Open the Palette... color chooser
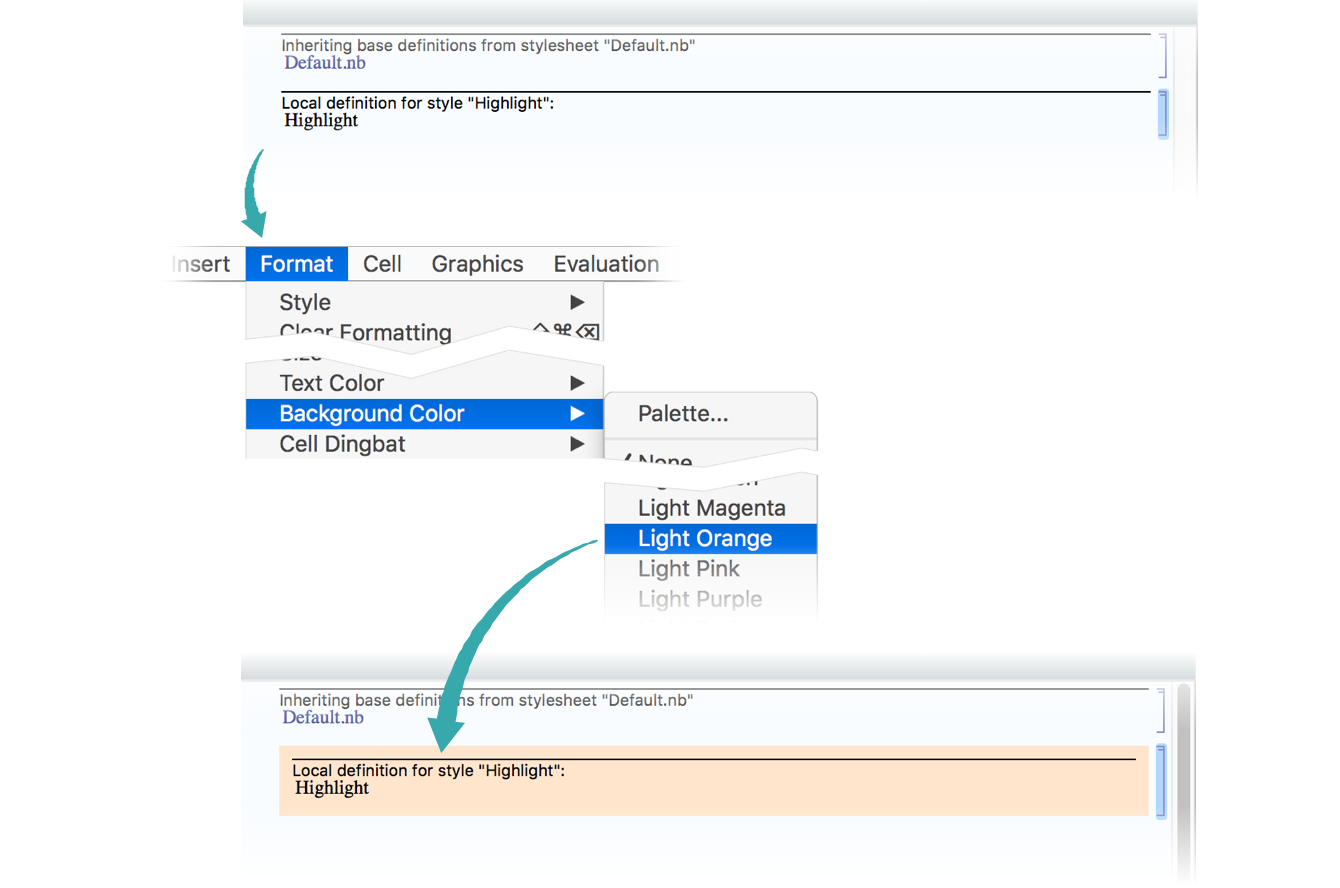1340x888 pixels. (683, 413)
